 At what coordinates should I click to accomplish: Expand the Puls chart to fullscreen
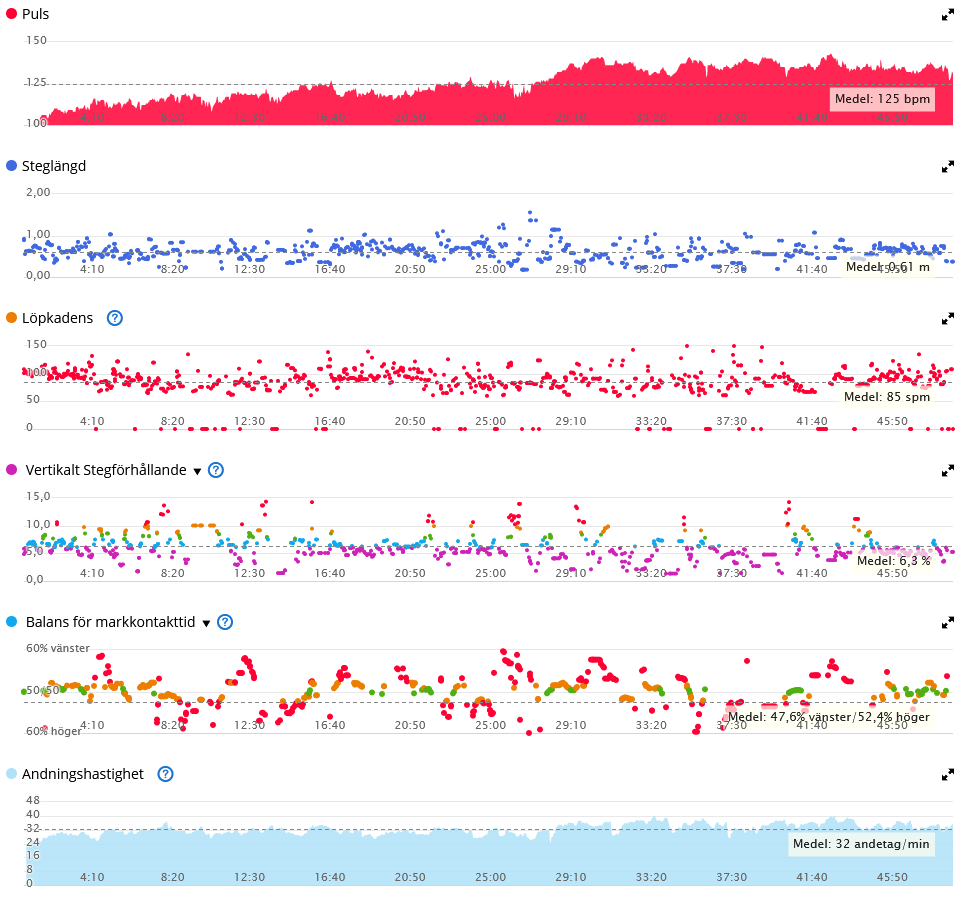[x=947, y=15]
